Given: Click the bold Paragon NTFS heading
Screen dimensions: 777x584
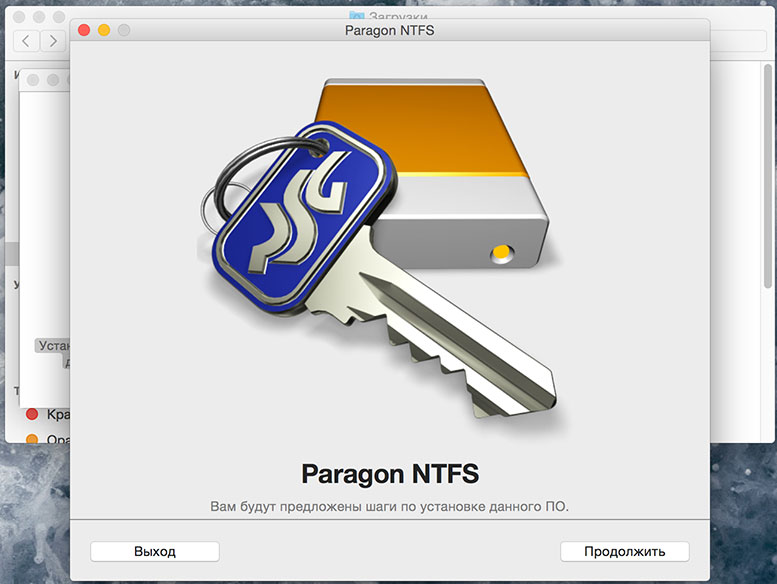Looking at the screenshot, I should pos(388,471).
